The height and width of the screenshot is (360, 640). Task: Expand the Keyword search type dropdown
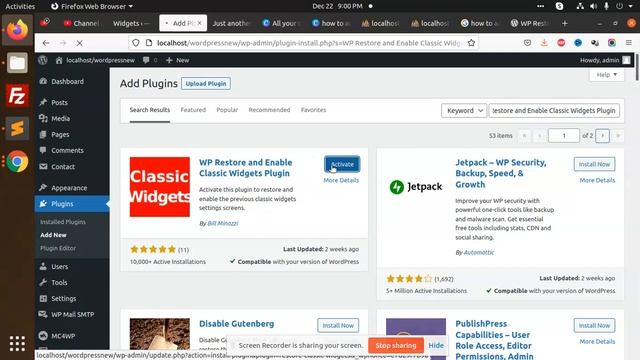pyautogui.click(x=464, y=111)
